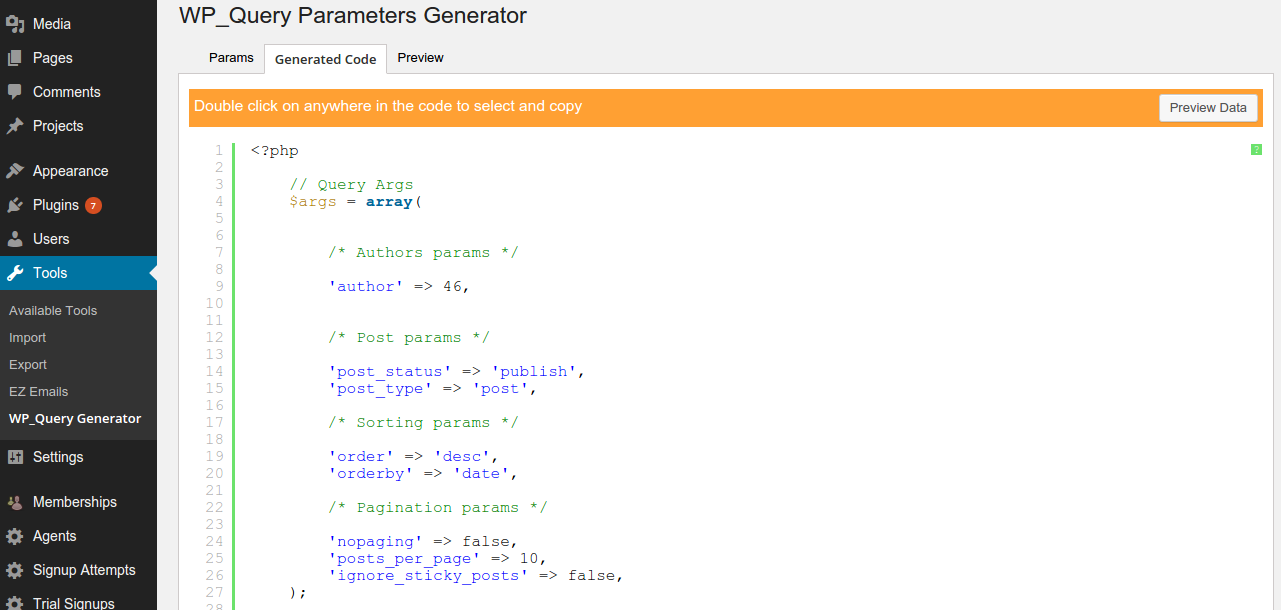1281x610 pixels.
Task: Open the Available Tools submenu link
Action: point(53,311)
